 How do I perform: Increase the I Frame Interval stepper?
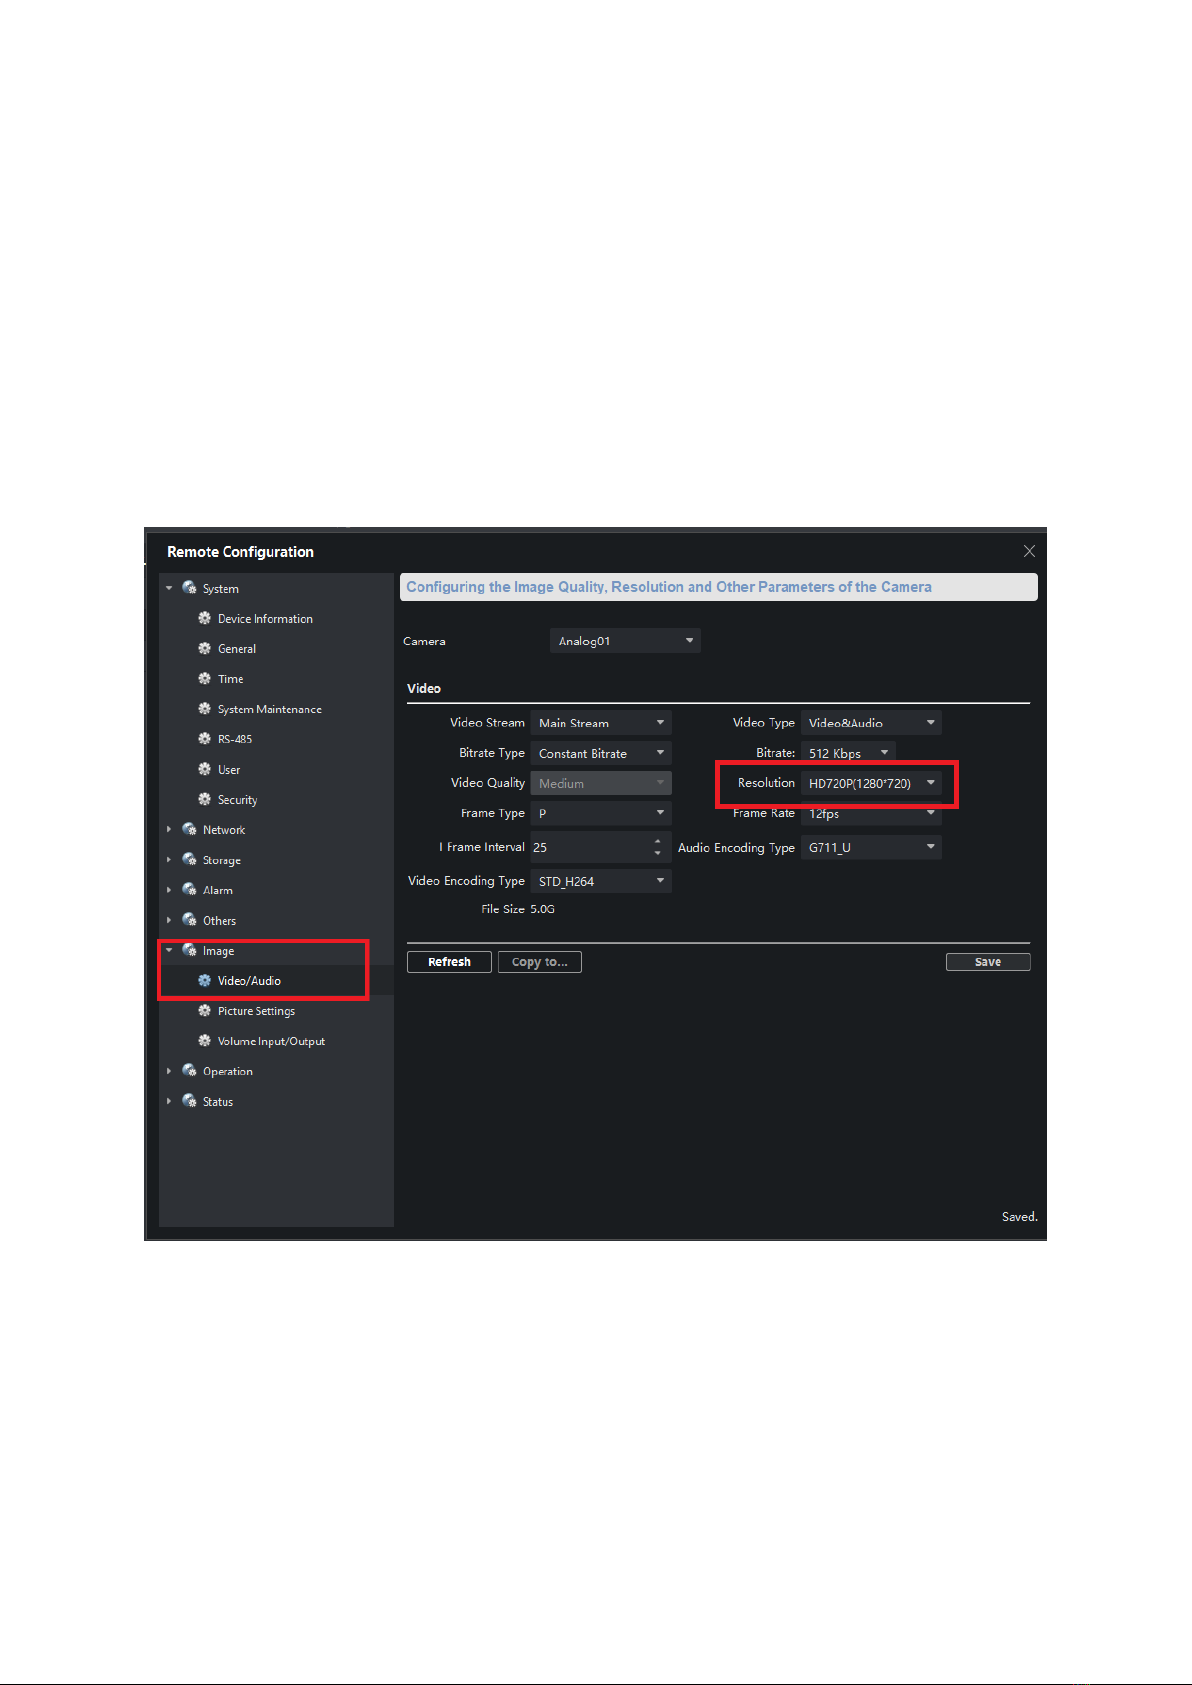657,842
